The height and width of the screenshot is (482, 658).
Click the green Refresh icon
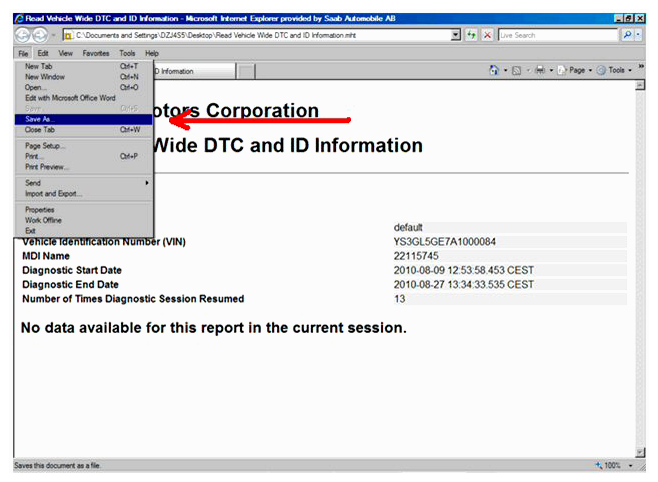coord(471,35)
